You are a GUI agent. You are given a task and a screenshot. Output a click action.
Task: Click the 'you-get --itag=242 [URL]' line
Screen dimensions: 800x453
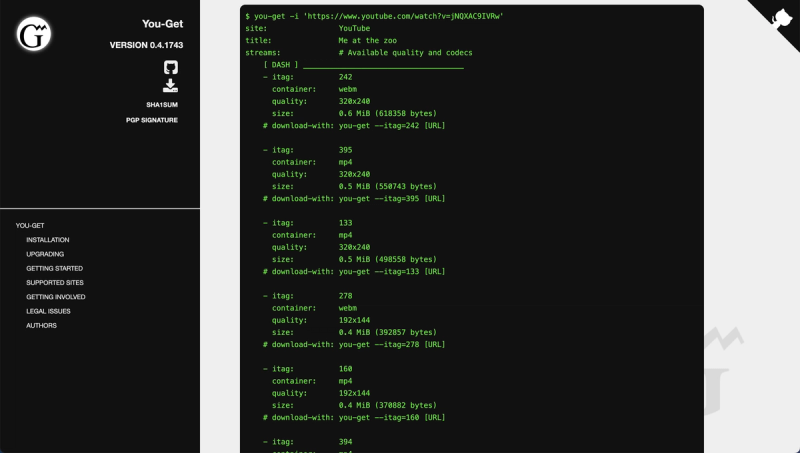392,125
